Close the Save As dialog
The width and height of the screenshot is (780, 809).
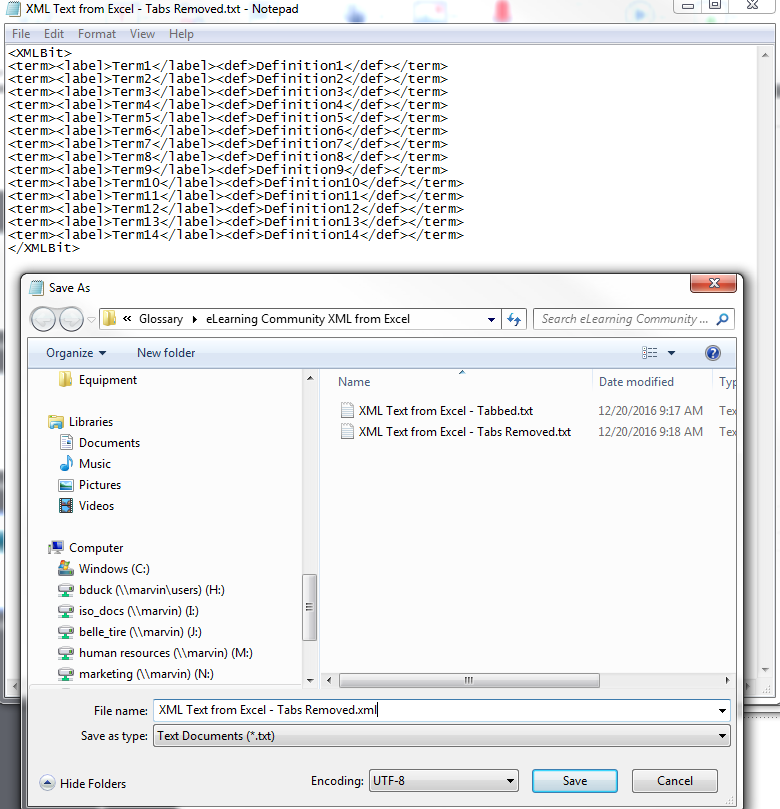(714, 283)
